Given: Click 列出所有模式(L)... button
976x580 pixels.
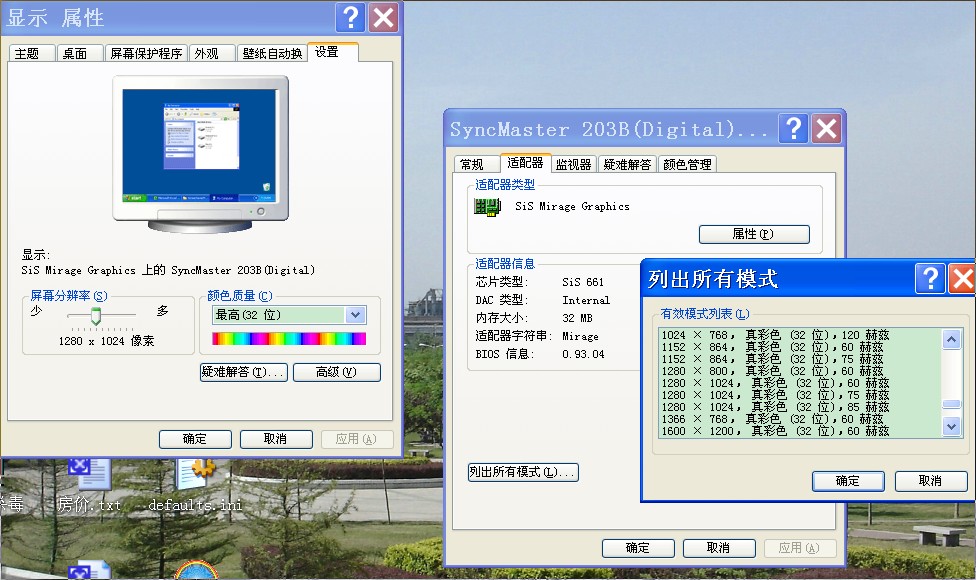Looking at the screenshot, I should 523,472.
